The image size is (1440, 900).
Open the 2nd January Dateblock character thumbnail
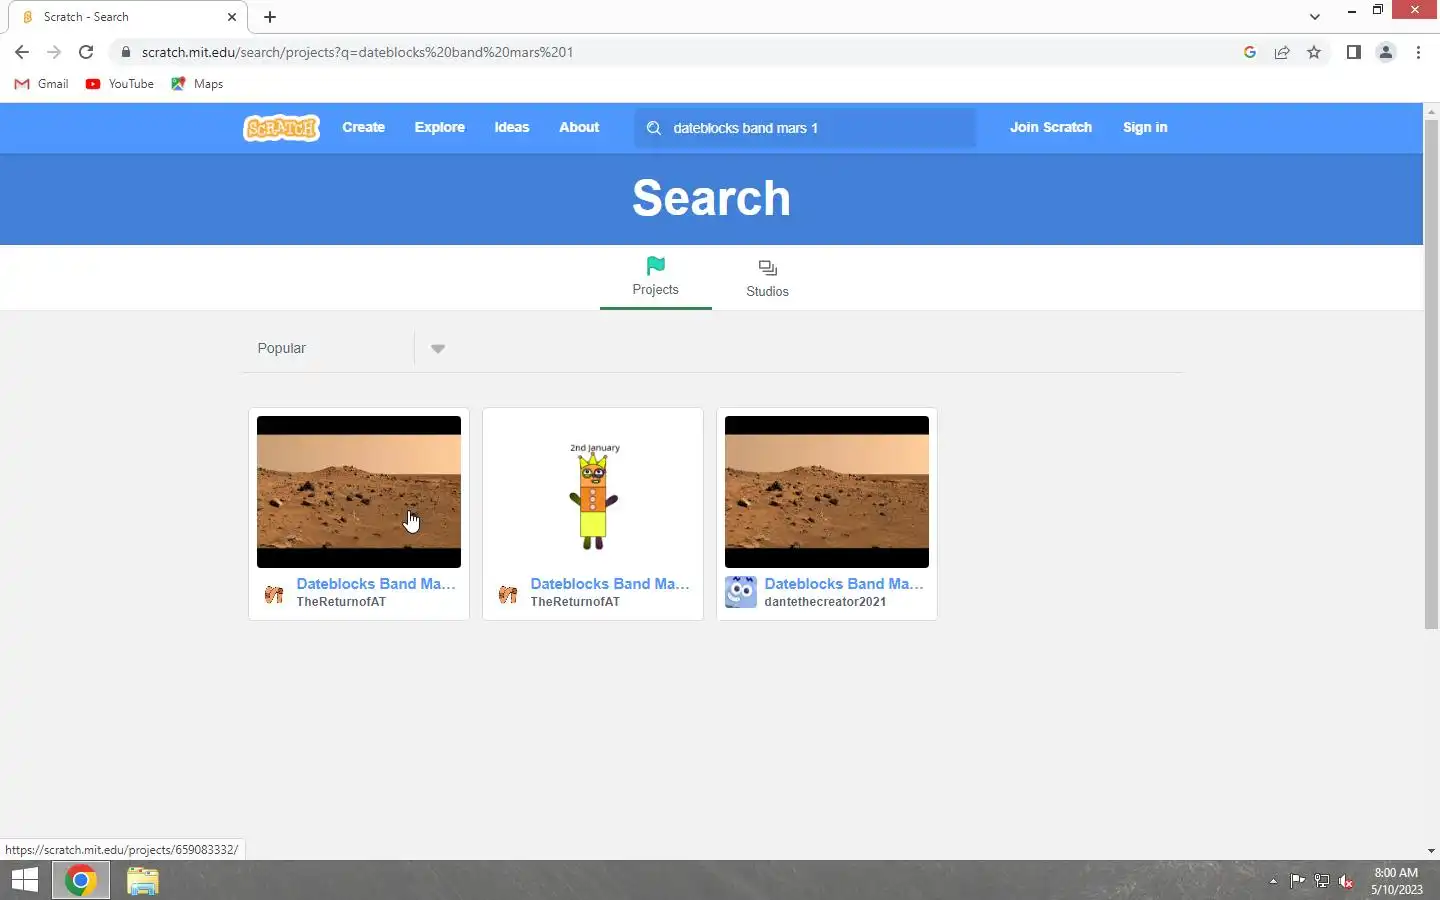[593, 492]
